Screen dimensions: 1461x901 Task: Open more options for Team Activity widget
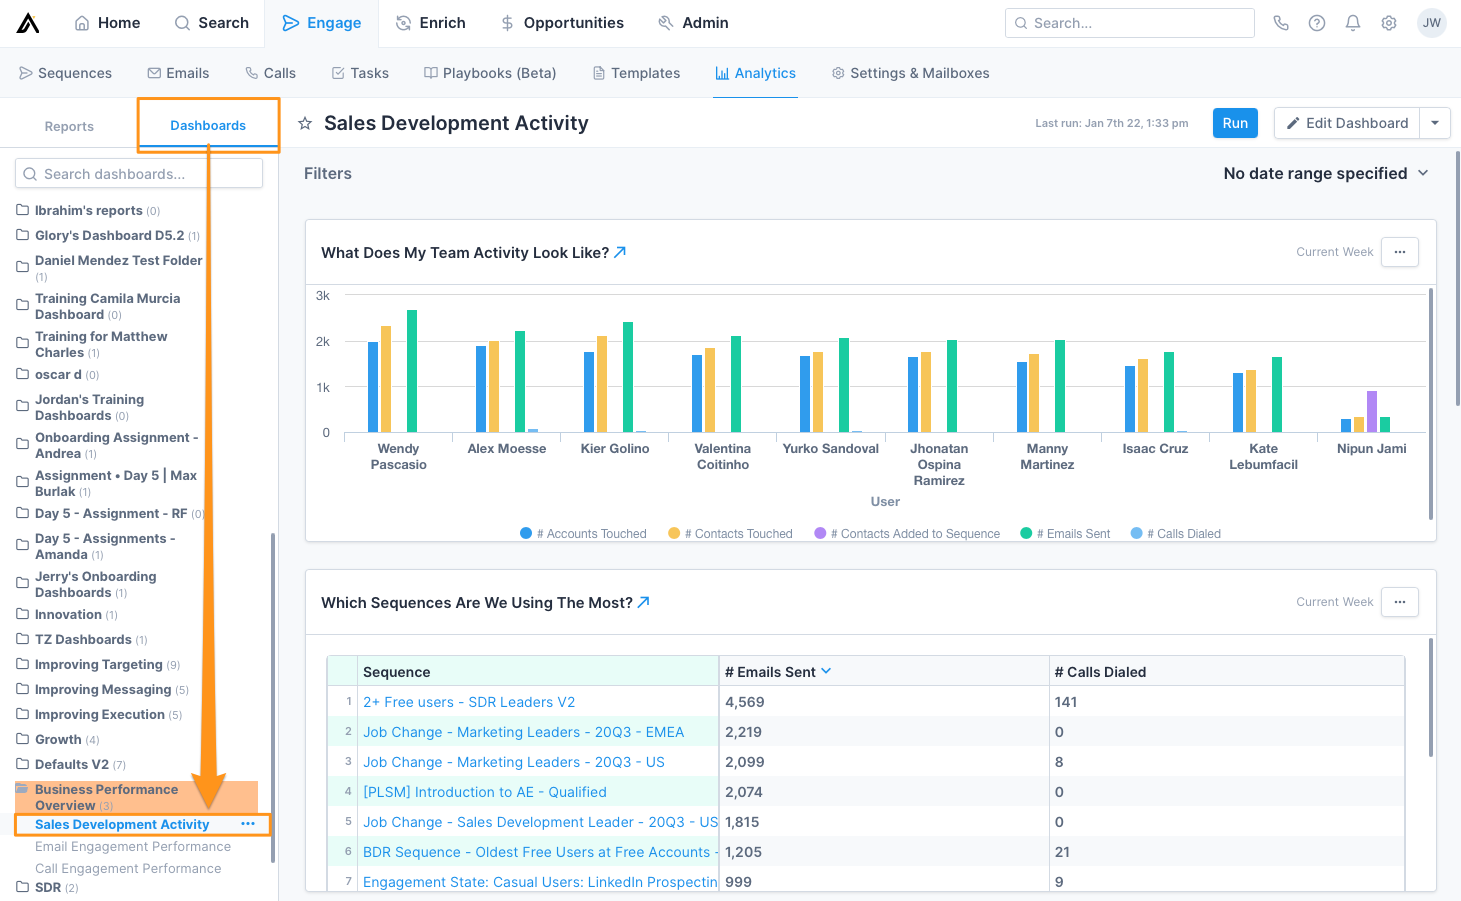click(1400, 252)
